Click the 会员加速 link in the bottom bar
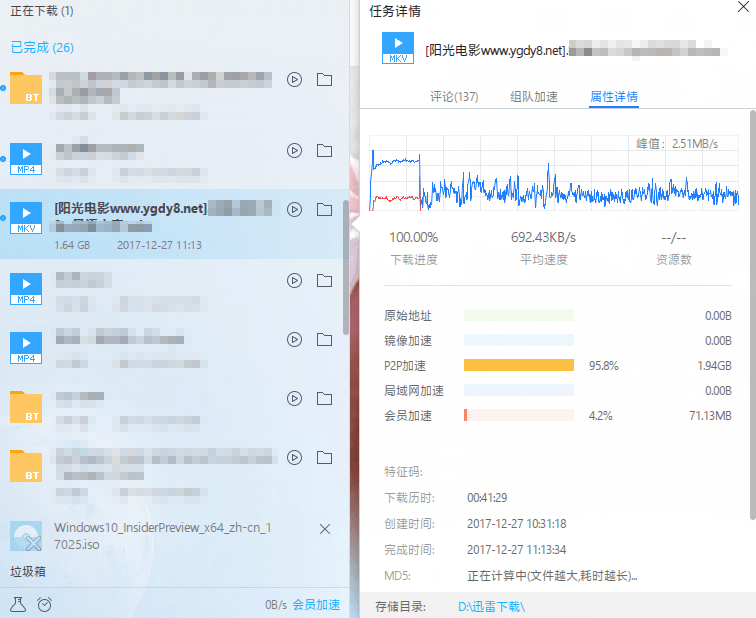The height and width of the screenshot is (618, 756). (316, 605)
